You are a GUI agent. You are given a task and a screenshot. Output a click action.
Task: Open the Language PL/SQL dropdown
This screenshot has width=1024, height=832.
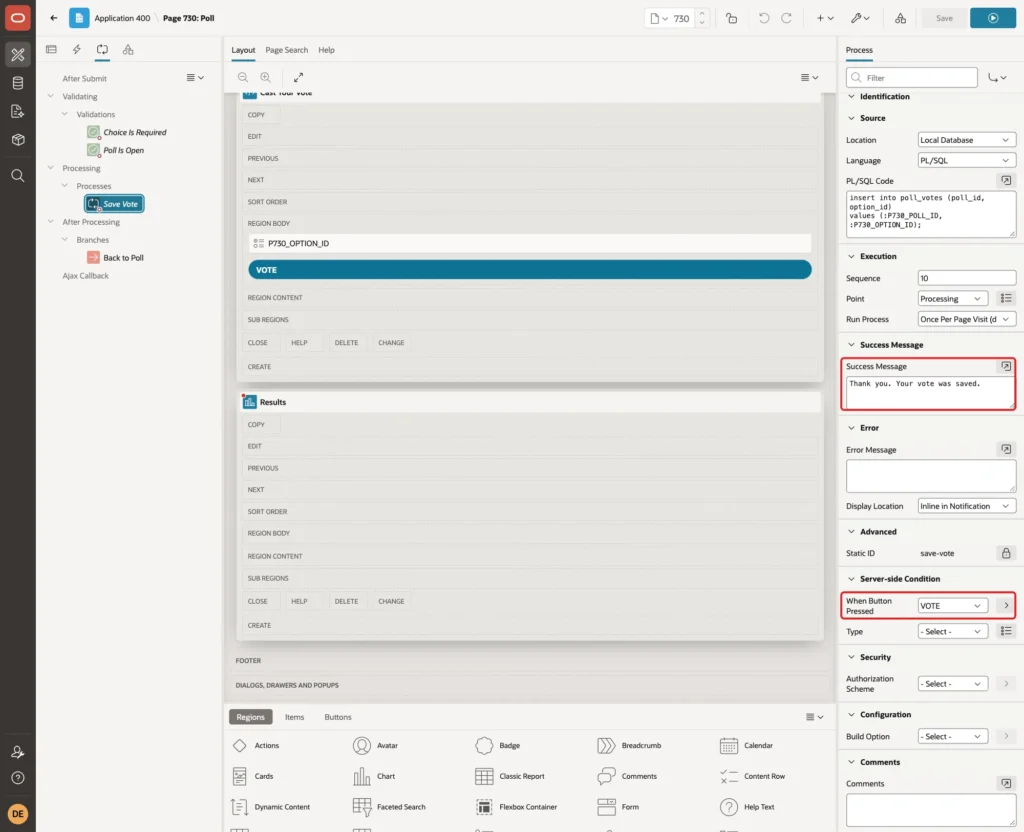pyautogui.click(x=967, y=161)
